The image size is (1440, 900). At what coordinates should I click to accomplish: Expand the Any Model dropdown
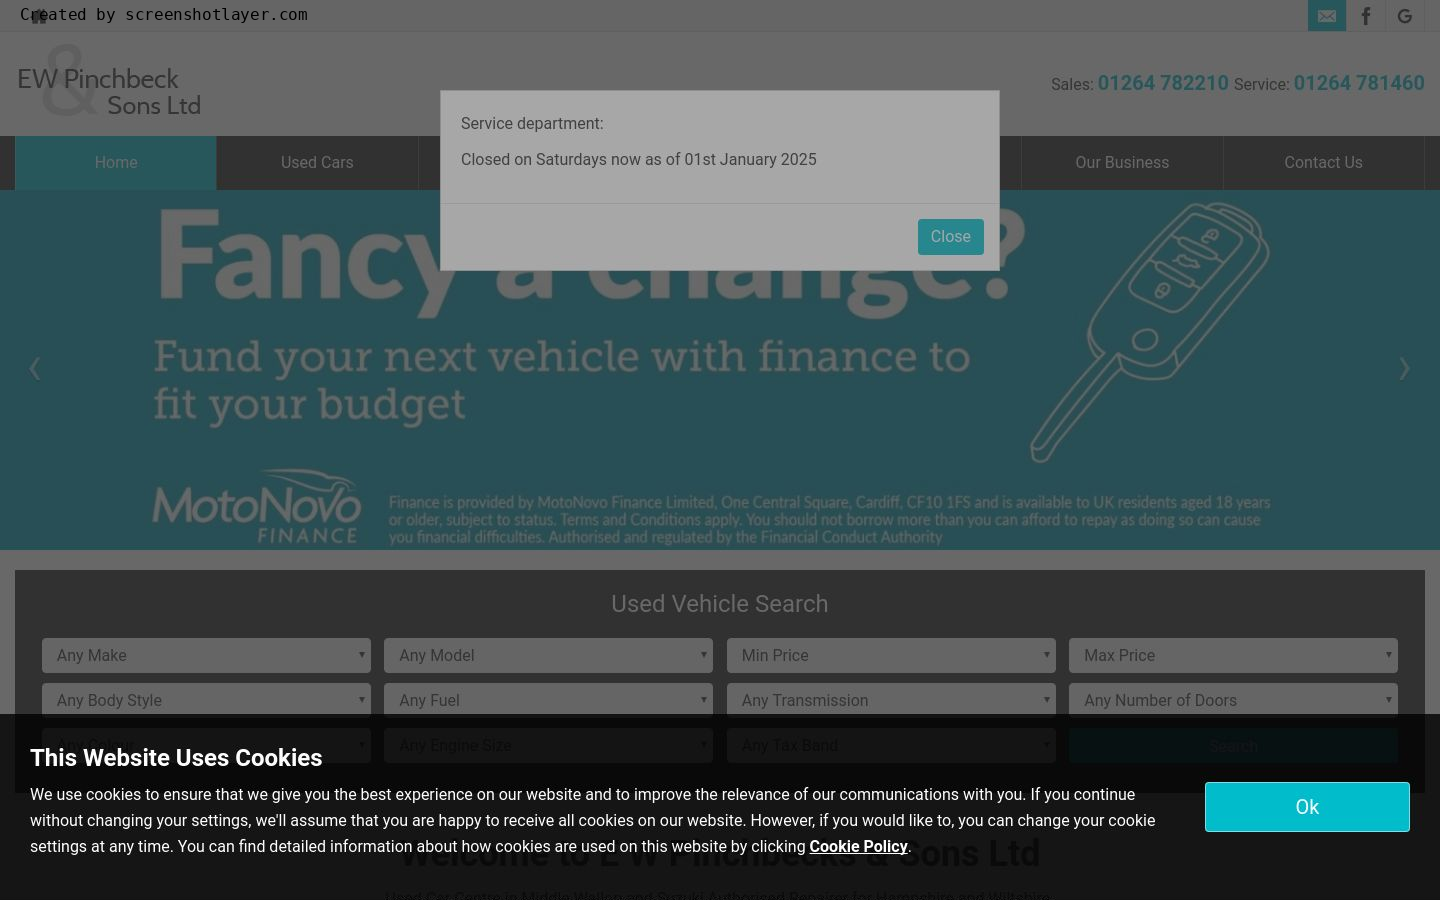coord(548,656)
